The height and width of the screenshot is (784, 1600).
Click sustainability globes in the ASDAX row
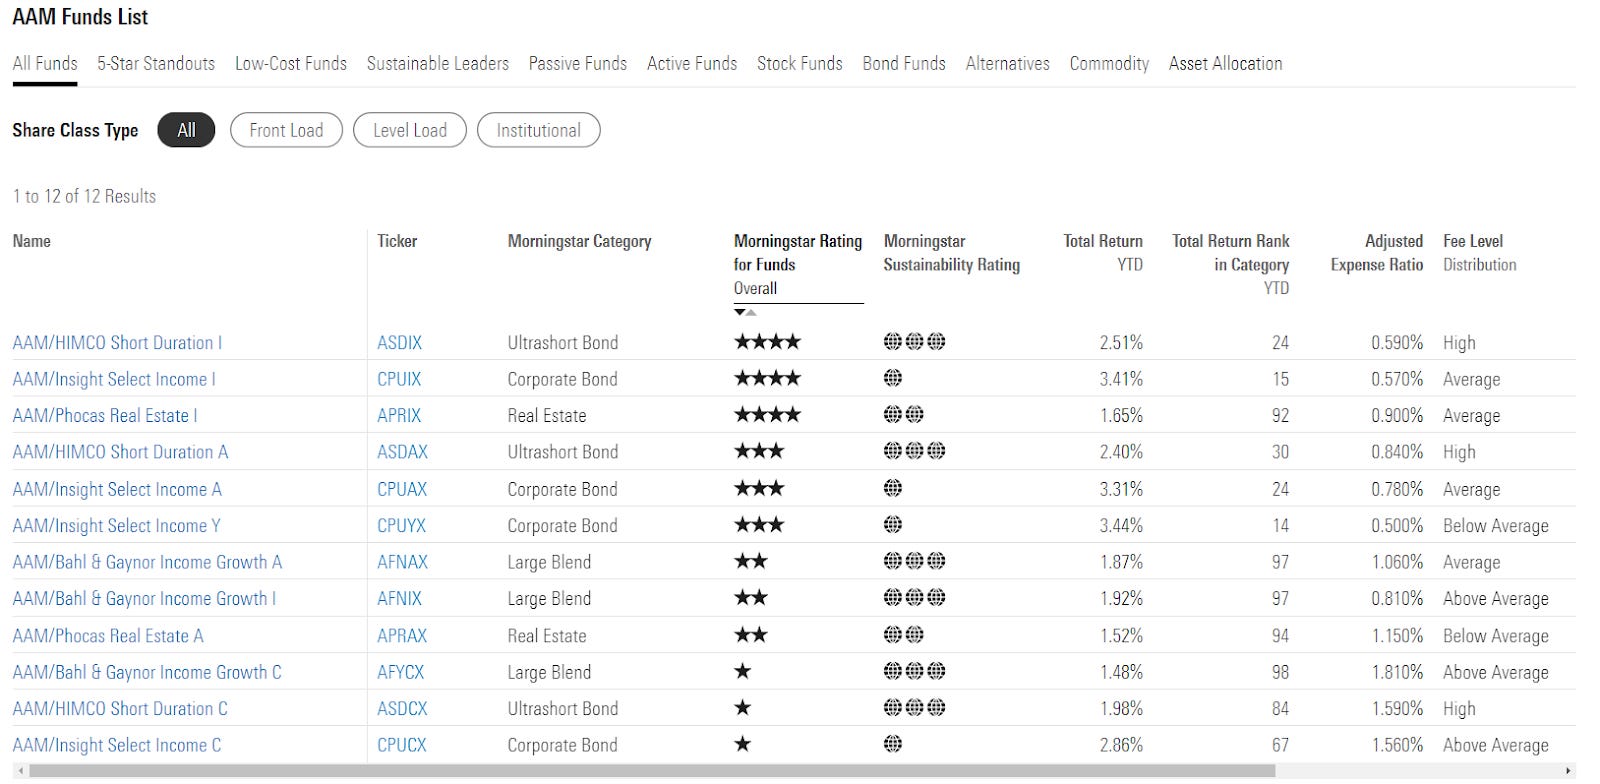(914, 451)
